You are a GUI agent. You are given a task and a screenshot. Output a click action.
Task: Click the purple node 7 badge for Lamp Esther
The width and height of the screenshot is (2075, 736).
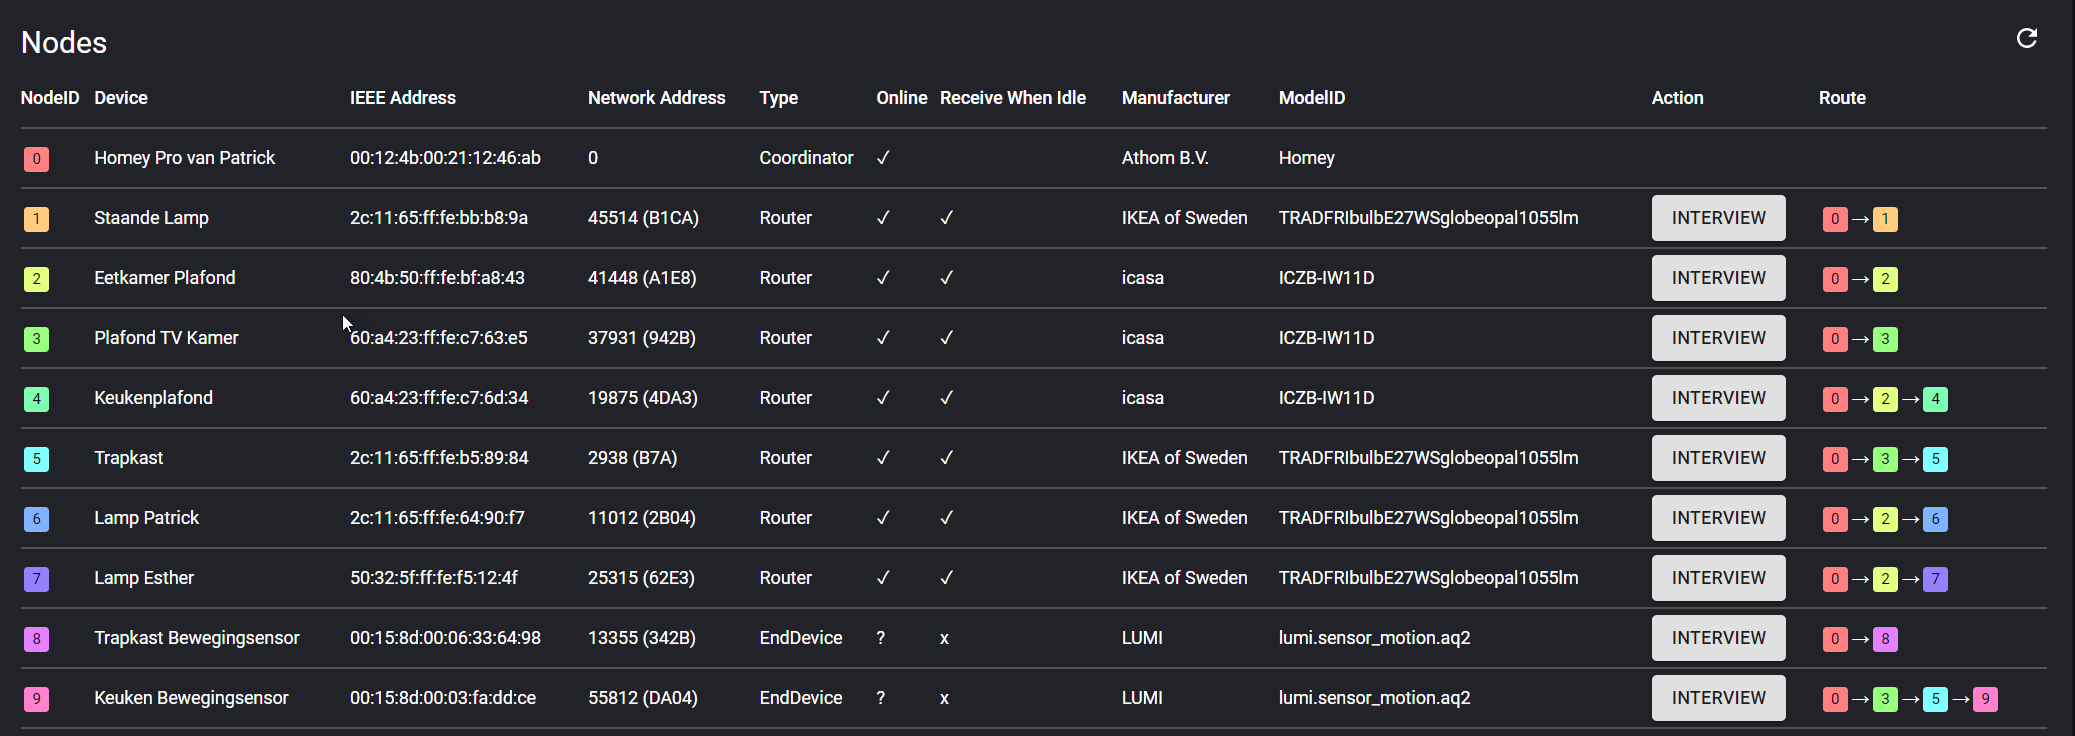click(36, 579)
